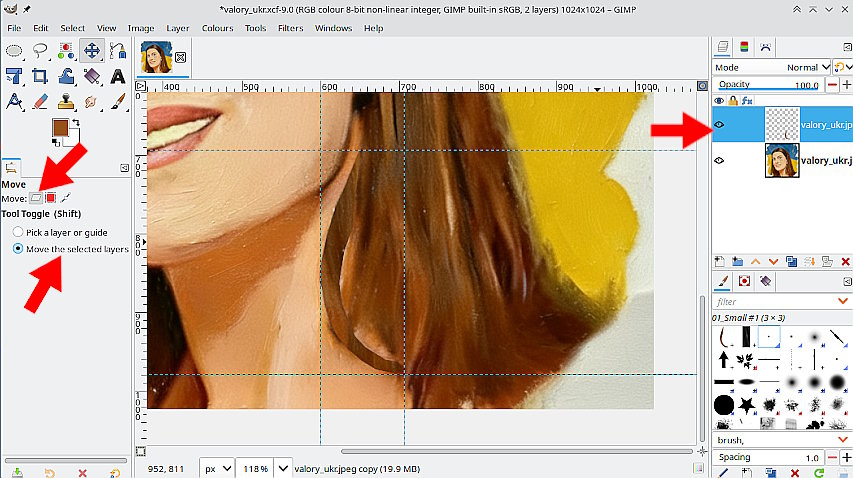This screenshot has width=853, height=478.
Task: Pick the Eraser tool
Action: tap(40, 101)
